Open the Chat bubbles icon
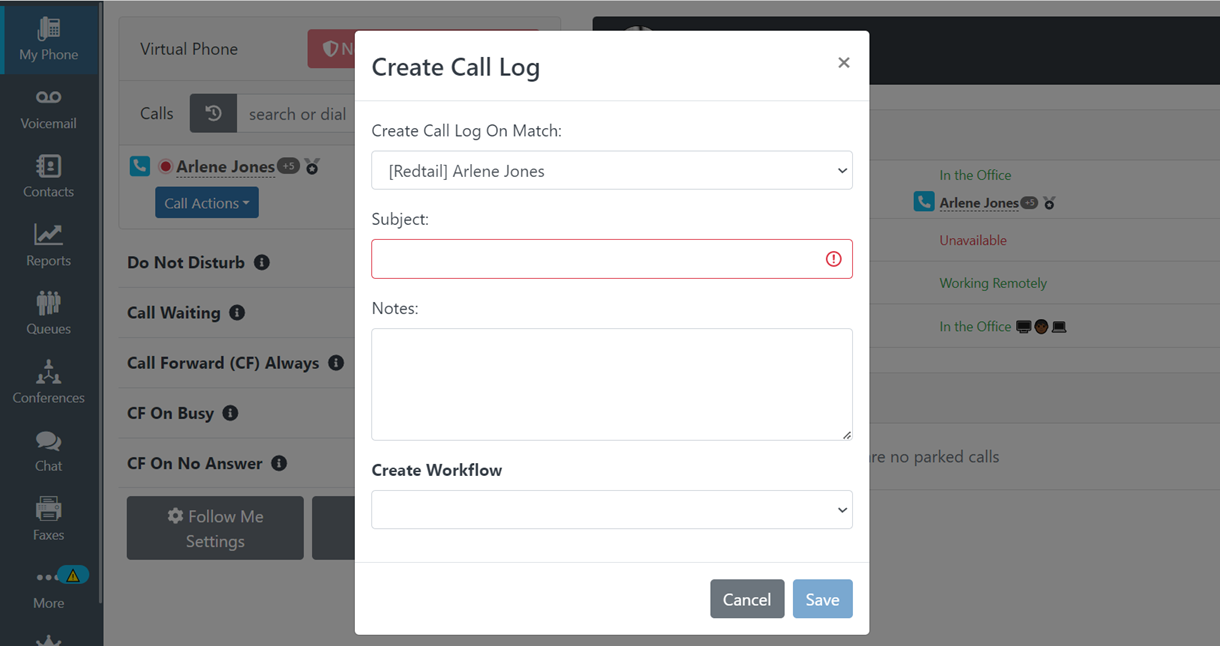1220x646 pixels. (x=48, y=441)
